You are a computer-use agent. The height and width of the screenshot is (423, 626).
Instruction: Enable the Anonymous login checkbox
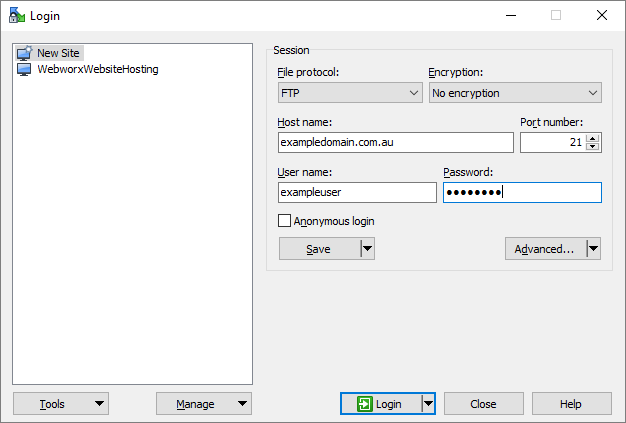(x=284, y=221)
